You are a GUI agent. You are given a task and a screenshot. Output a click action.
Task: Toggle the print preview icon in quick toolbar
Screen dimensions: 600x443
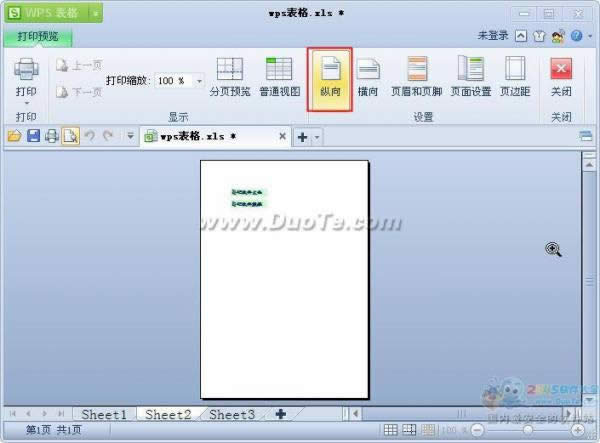point(70,136)
